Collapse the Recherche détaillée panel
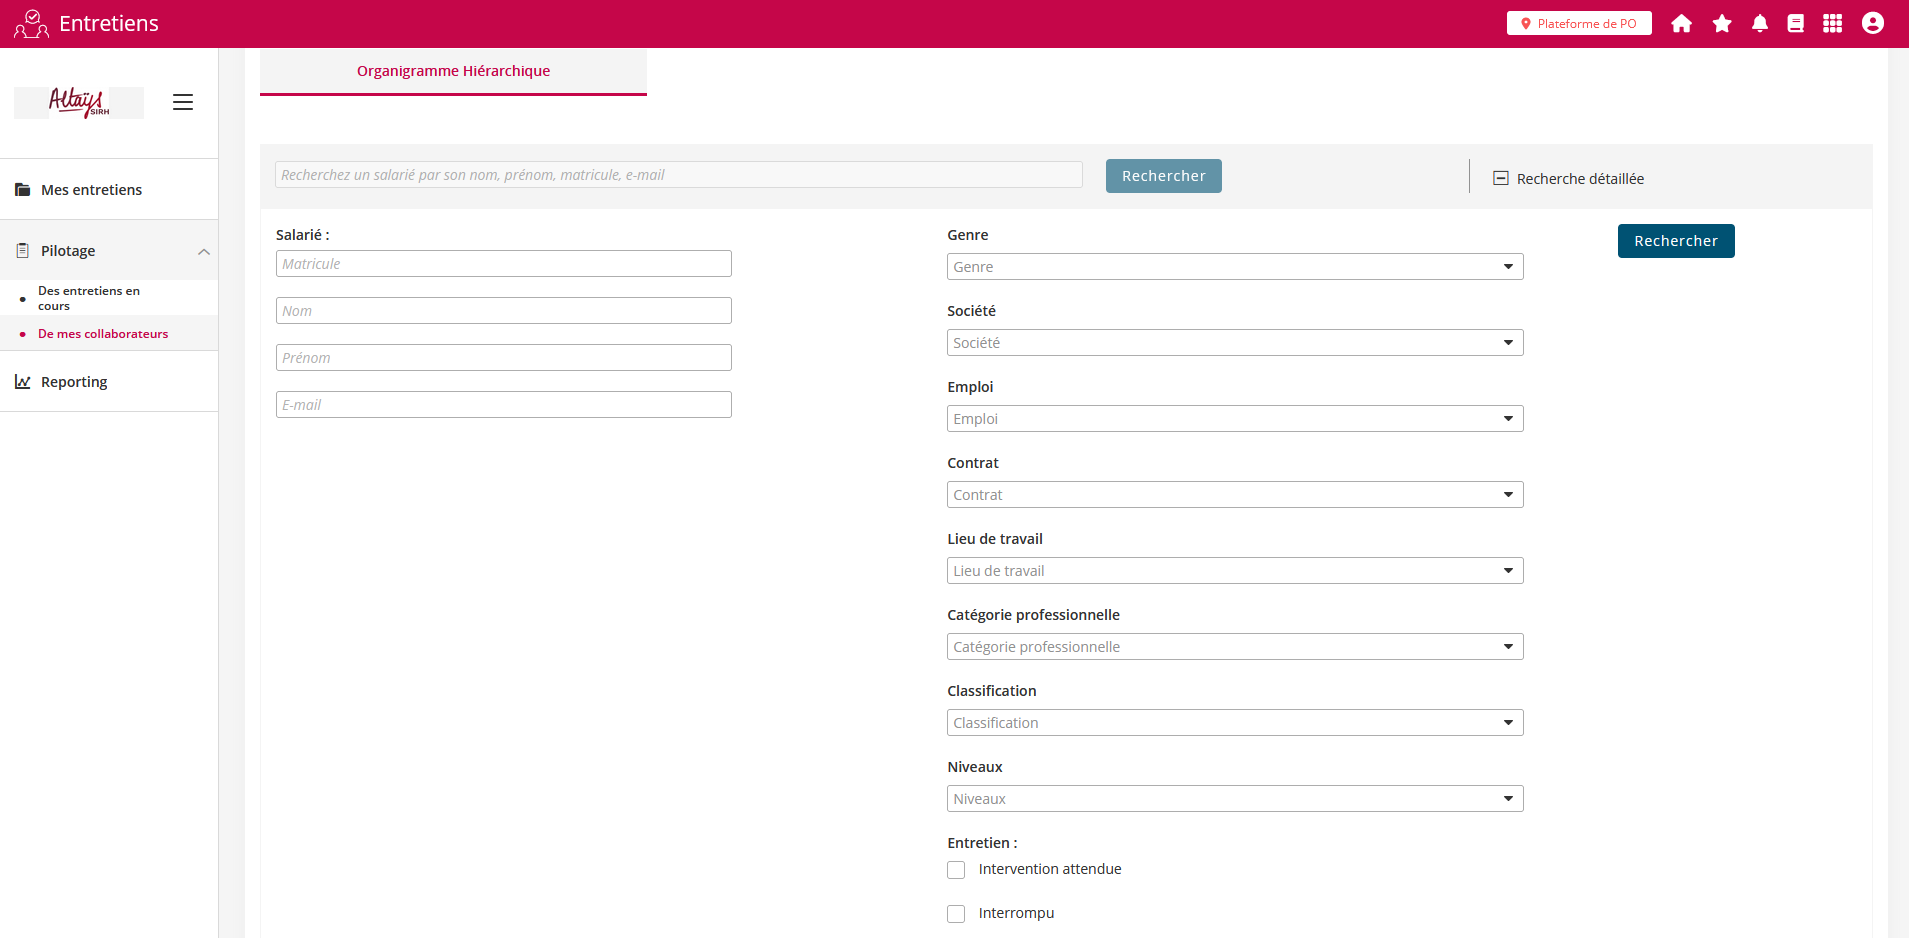Viewport: 1909px width, 938px height. point(1500,178)
